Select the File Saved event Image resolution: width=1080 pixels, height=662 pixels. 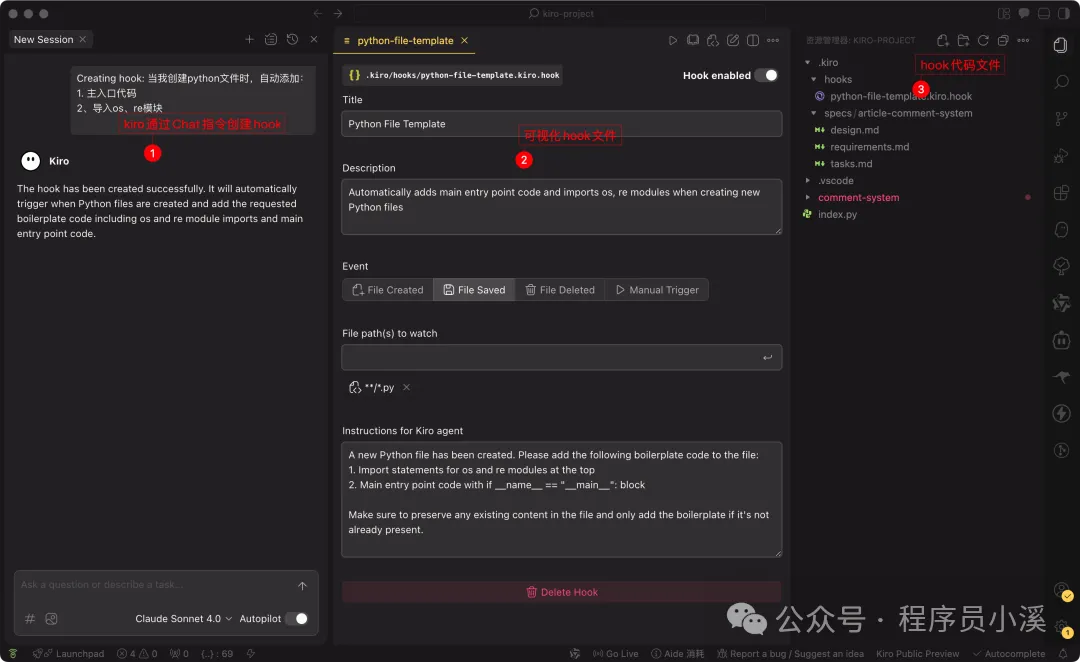point(474,290)
